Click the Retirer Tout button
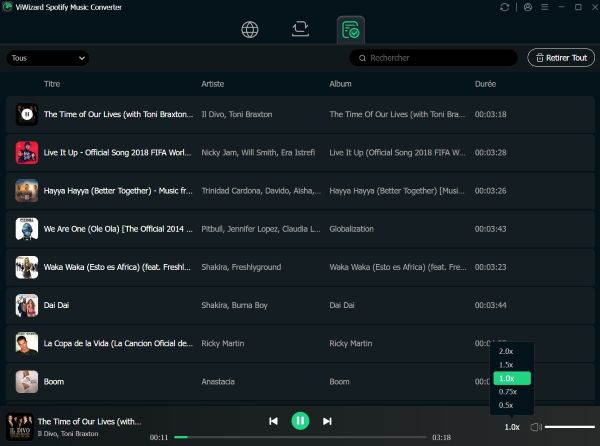The width and height of the screenshot is (600, 446). 561,58
